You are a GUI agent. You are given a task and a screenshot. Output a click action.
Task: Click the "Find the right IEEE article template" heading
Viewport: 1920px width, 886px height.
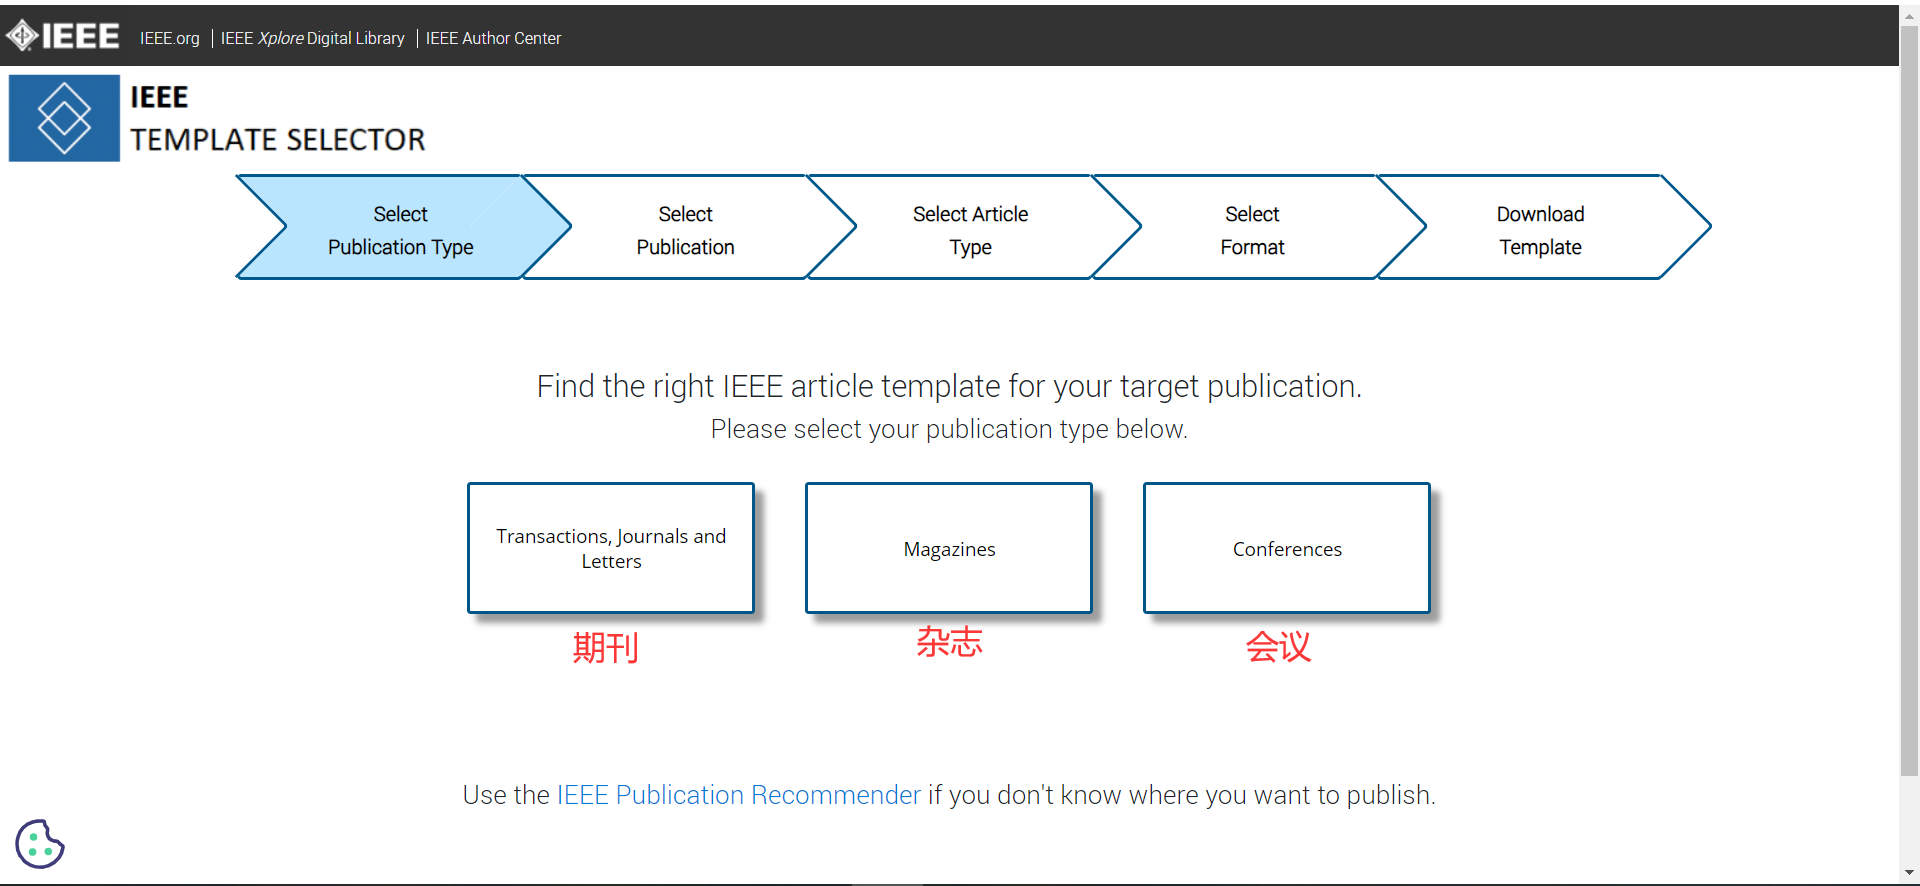click(949, 386)
